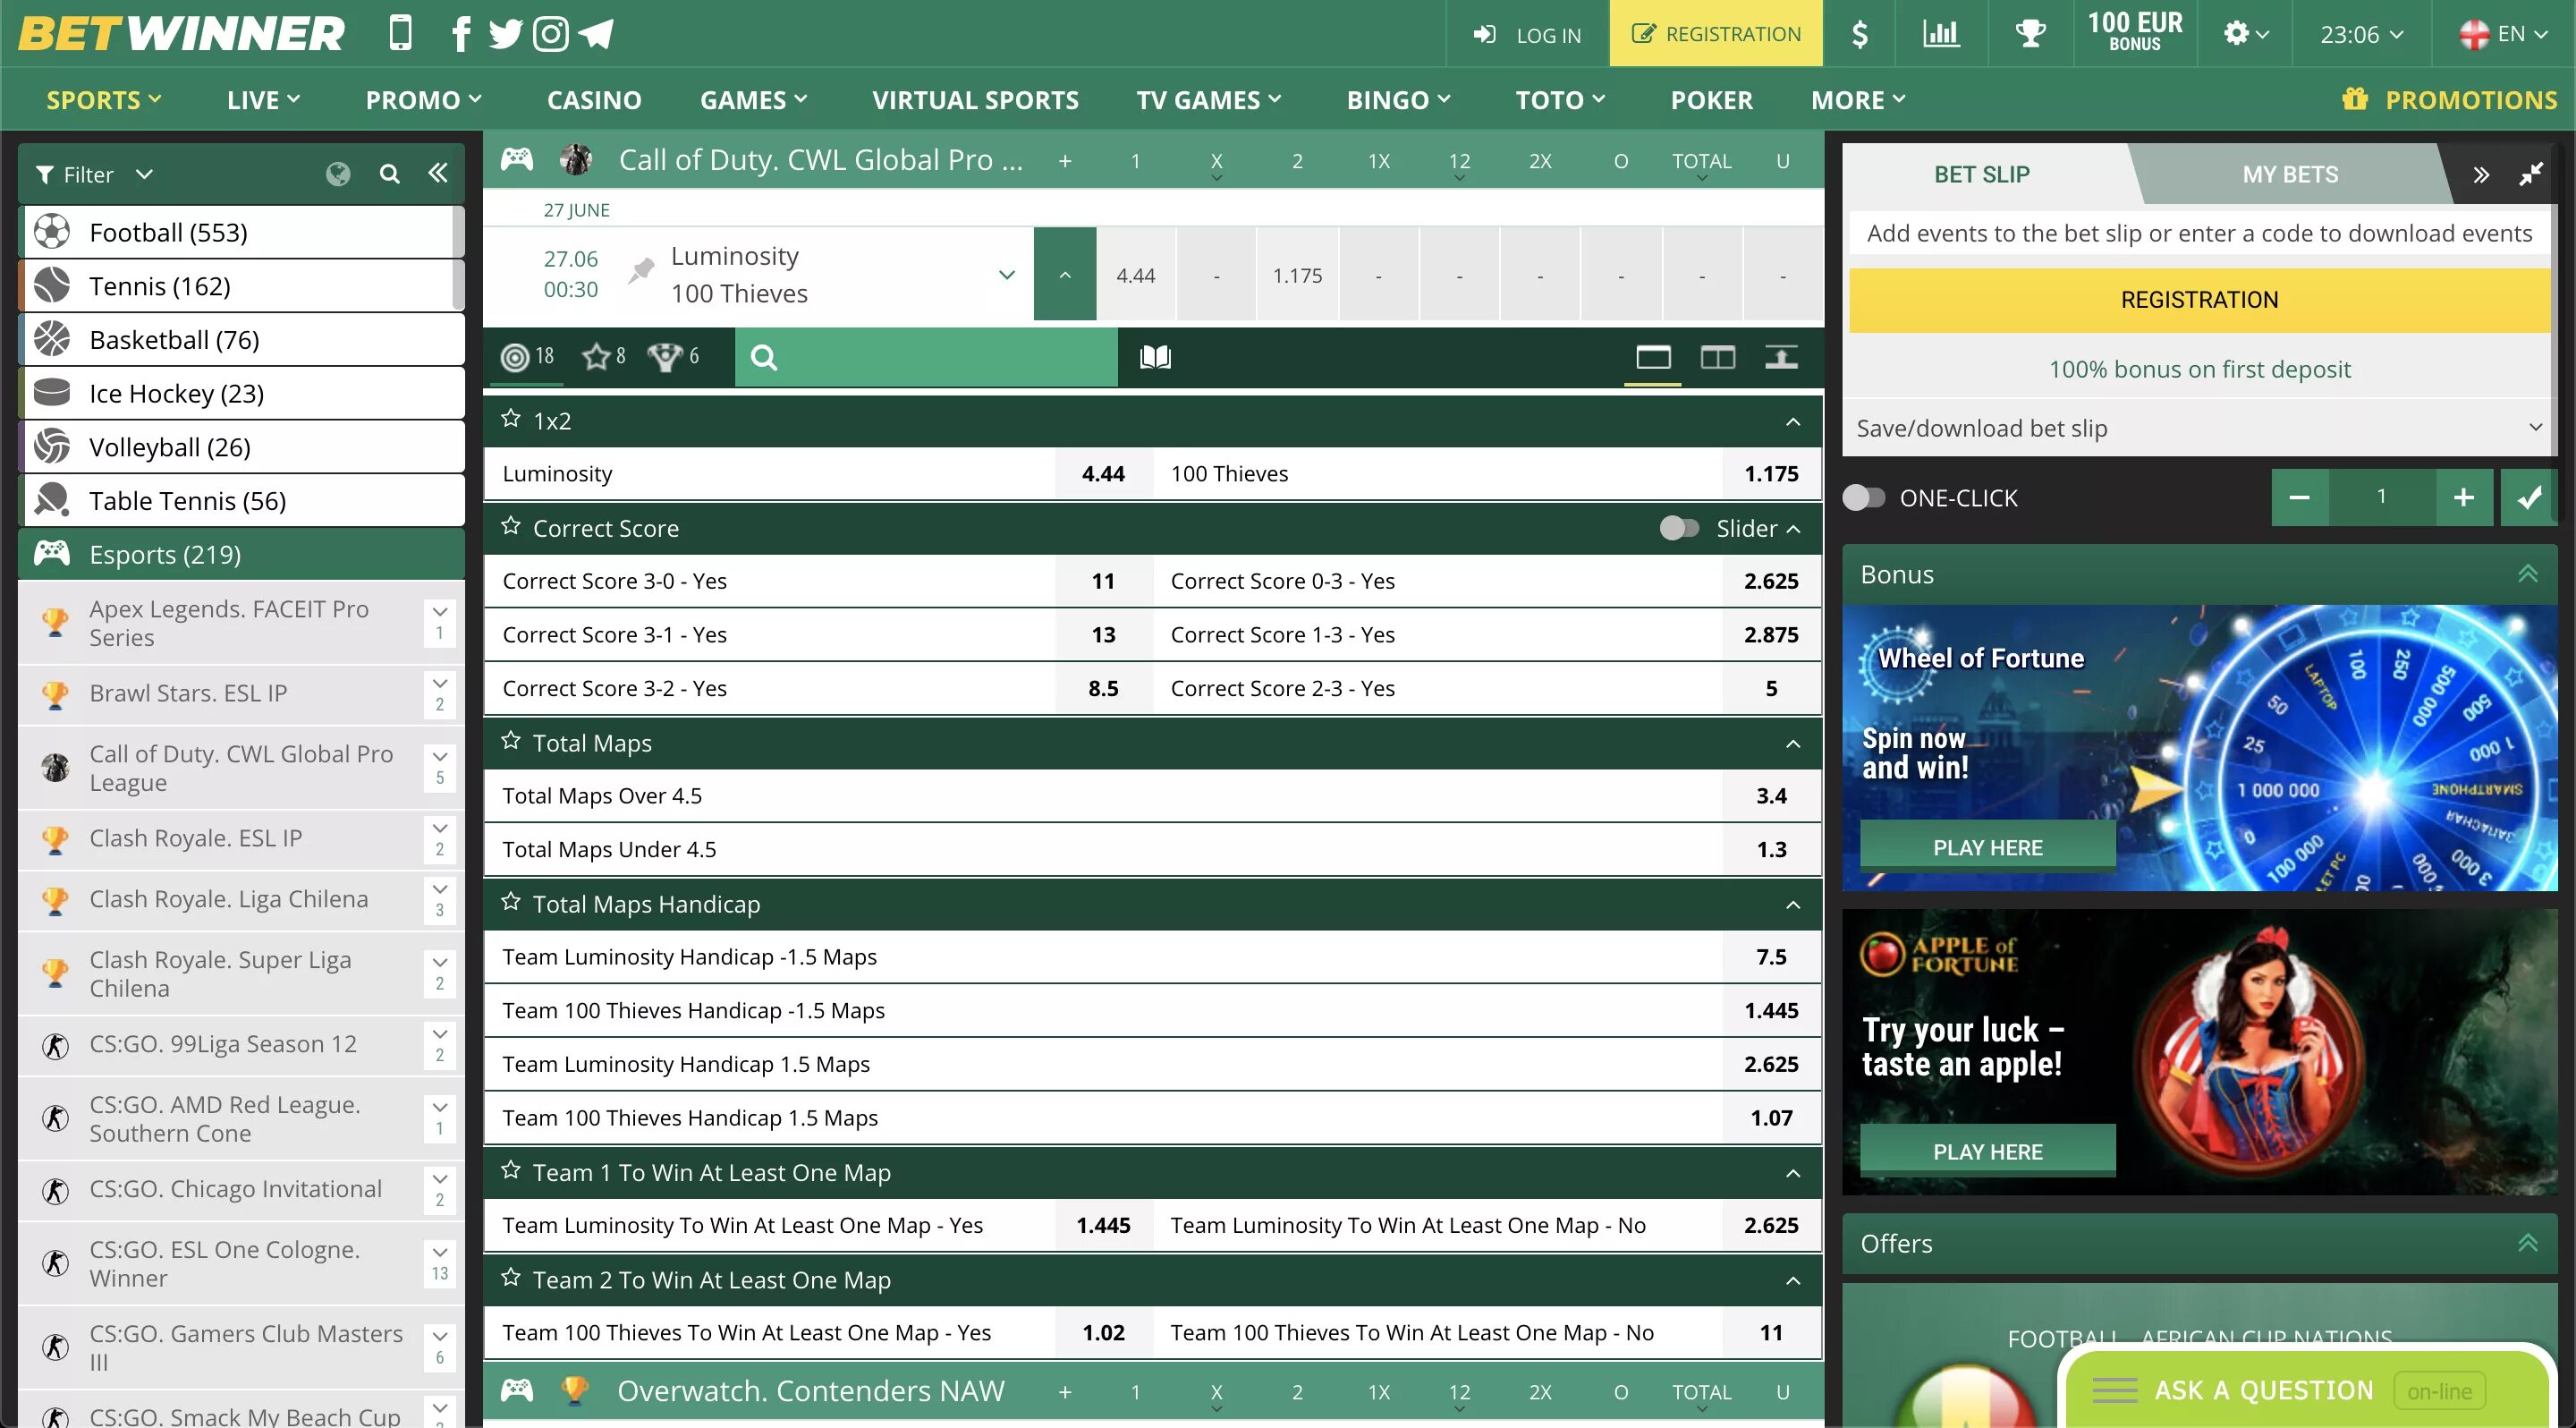Viewport: 2576px width, 1428px height.
Task: Open the Filter dropdown in sidebar
Action: [94, 174]
